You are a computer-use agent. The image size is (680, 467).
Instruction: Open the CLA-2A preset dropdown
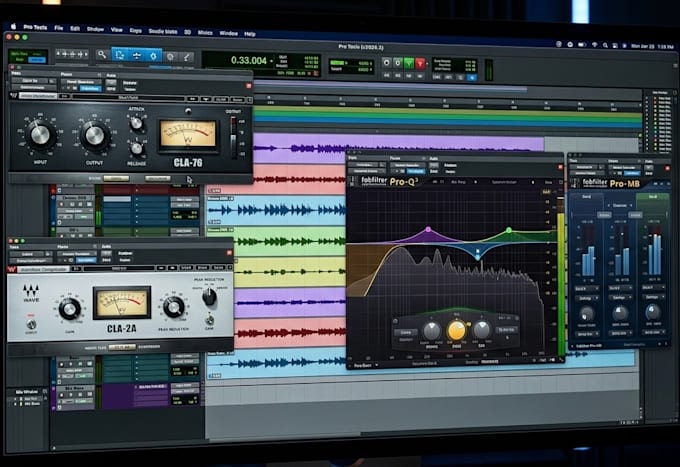[x=76, y=254]
